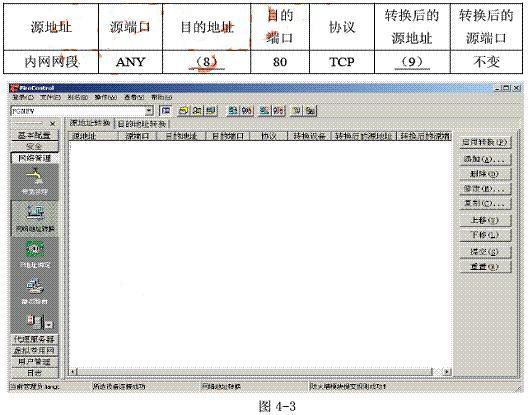Click the 上移 move up button

(485, 220)
